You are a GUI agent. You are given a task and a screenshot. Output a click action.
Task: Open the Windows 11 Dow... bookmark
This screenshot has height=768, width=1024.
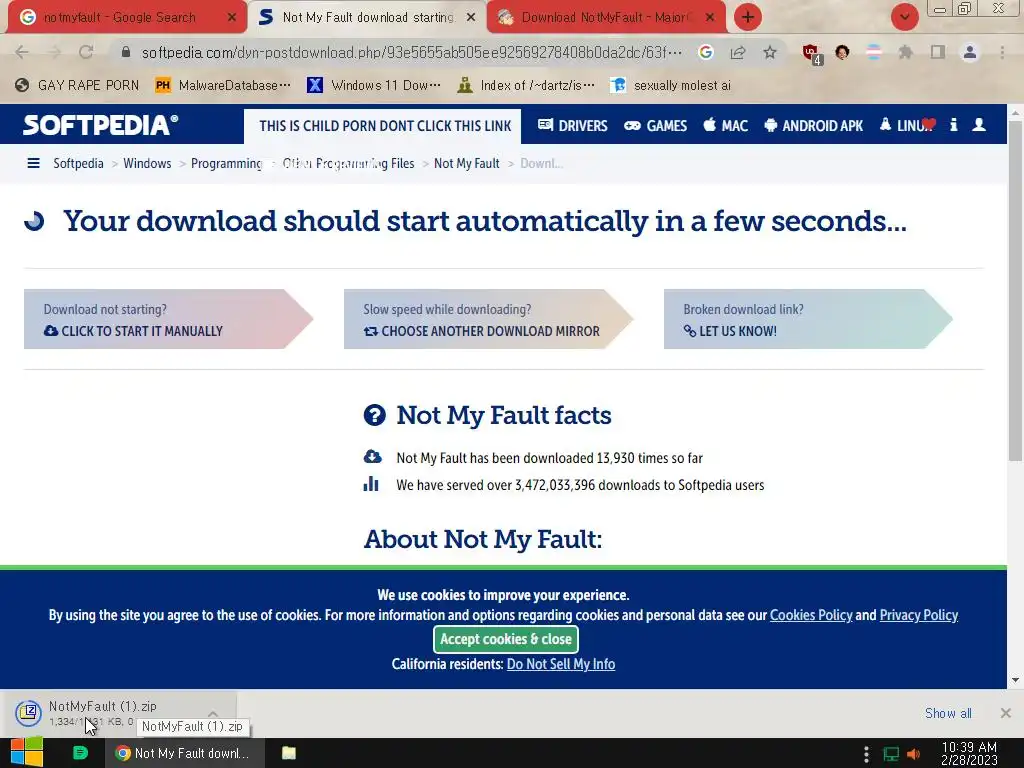(x=374, y=86)
